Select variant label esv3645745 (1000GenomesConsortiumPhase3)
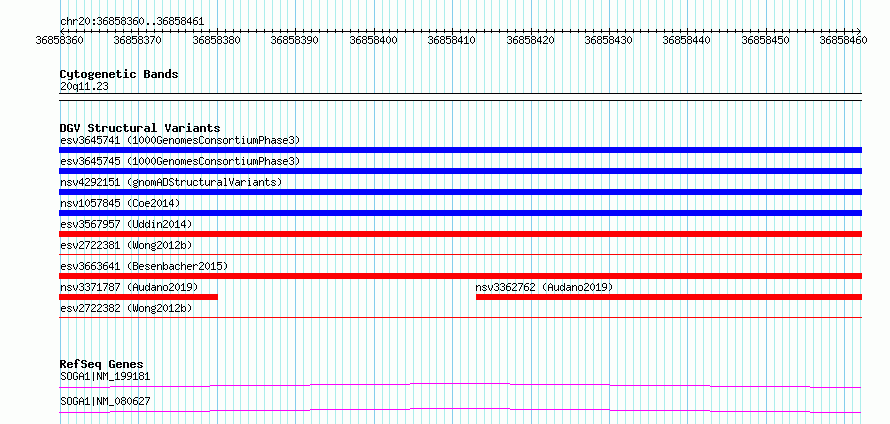The height and width of the screenshot is (424, 890). [x=179, y=161]
